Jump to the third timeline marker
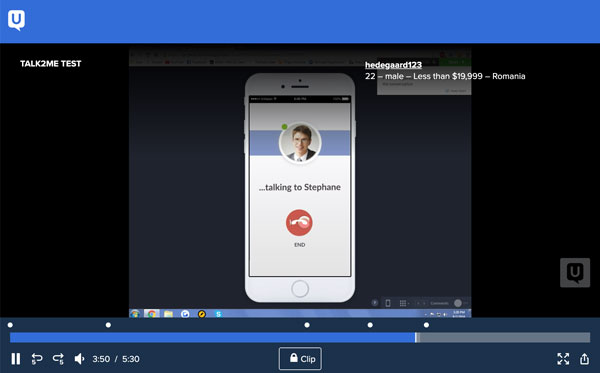 click(x=307, y=325)
